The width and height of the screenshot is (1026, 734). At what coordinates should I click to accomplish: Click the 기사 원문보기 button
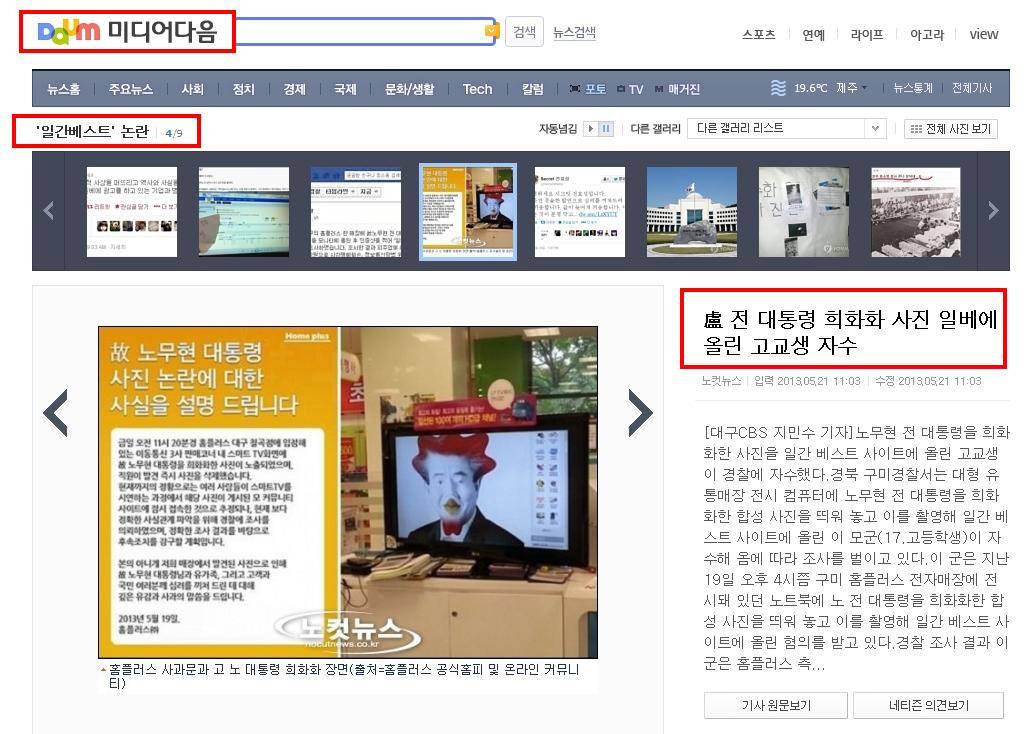pyautogui.click(x=776, y=705)
